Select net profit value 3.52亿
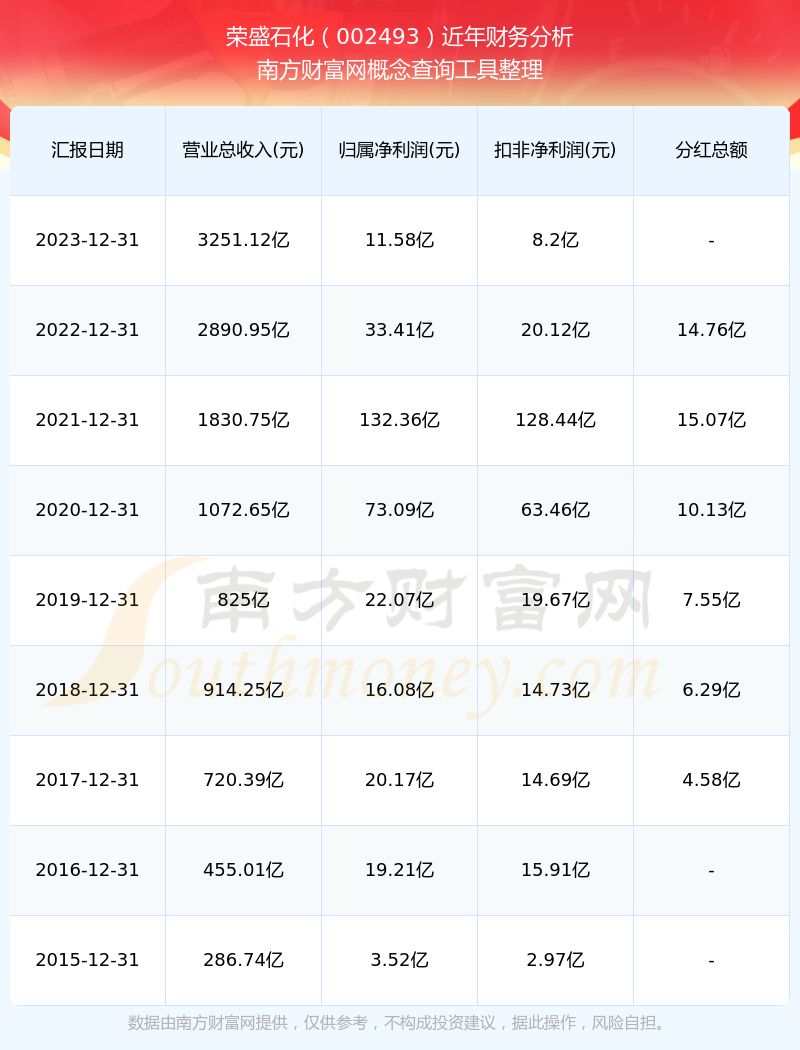Image resolution: width=800 pixels, height=1050 pixels. (x=400, y=960)
